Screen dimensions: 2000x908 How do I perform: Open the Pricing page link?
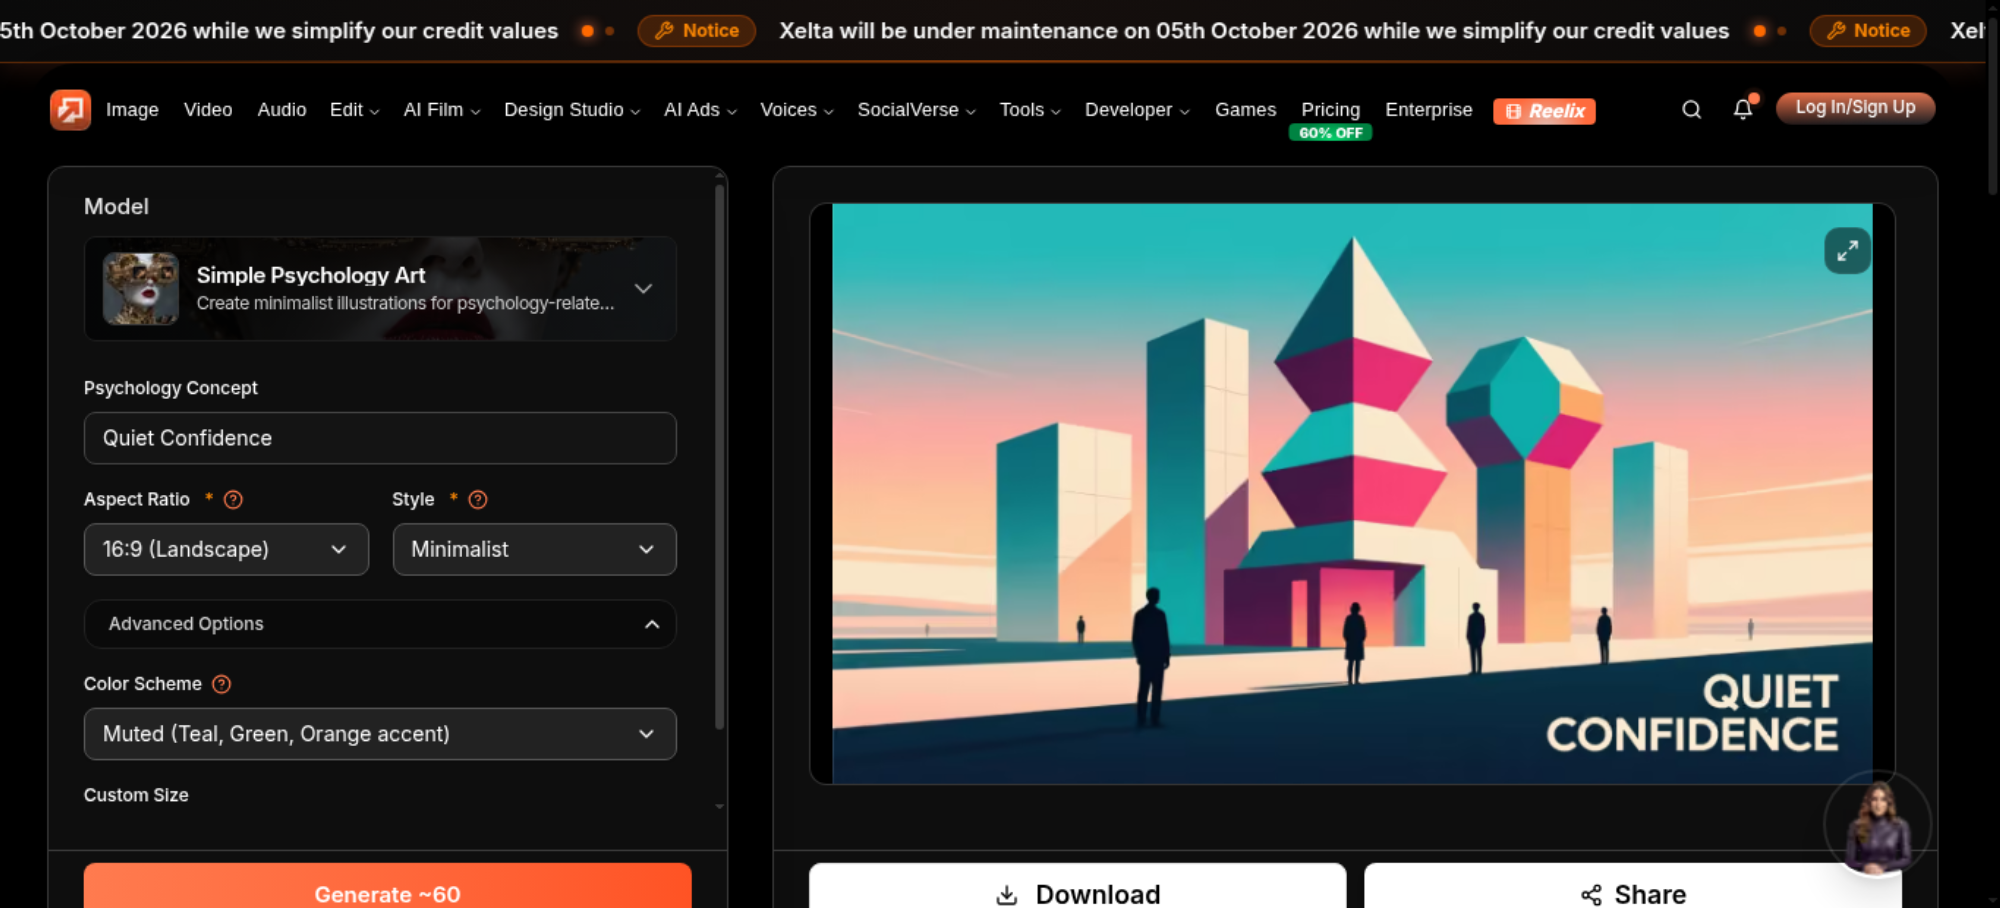[1330, 109]
